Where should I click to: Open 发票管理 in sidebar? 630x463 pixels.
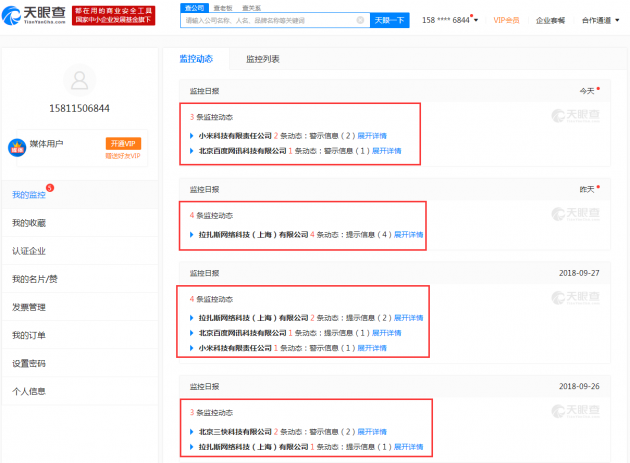[x=80, y=307]
